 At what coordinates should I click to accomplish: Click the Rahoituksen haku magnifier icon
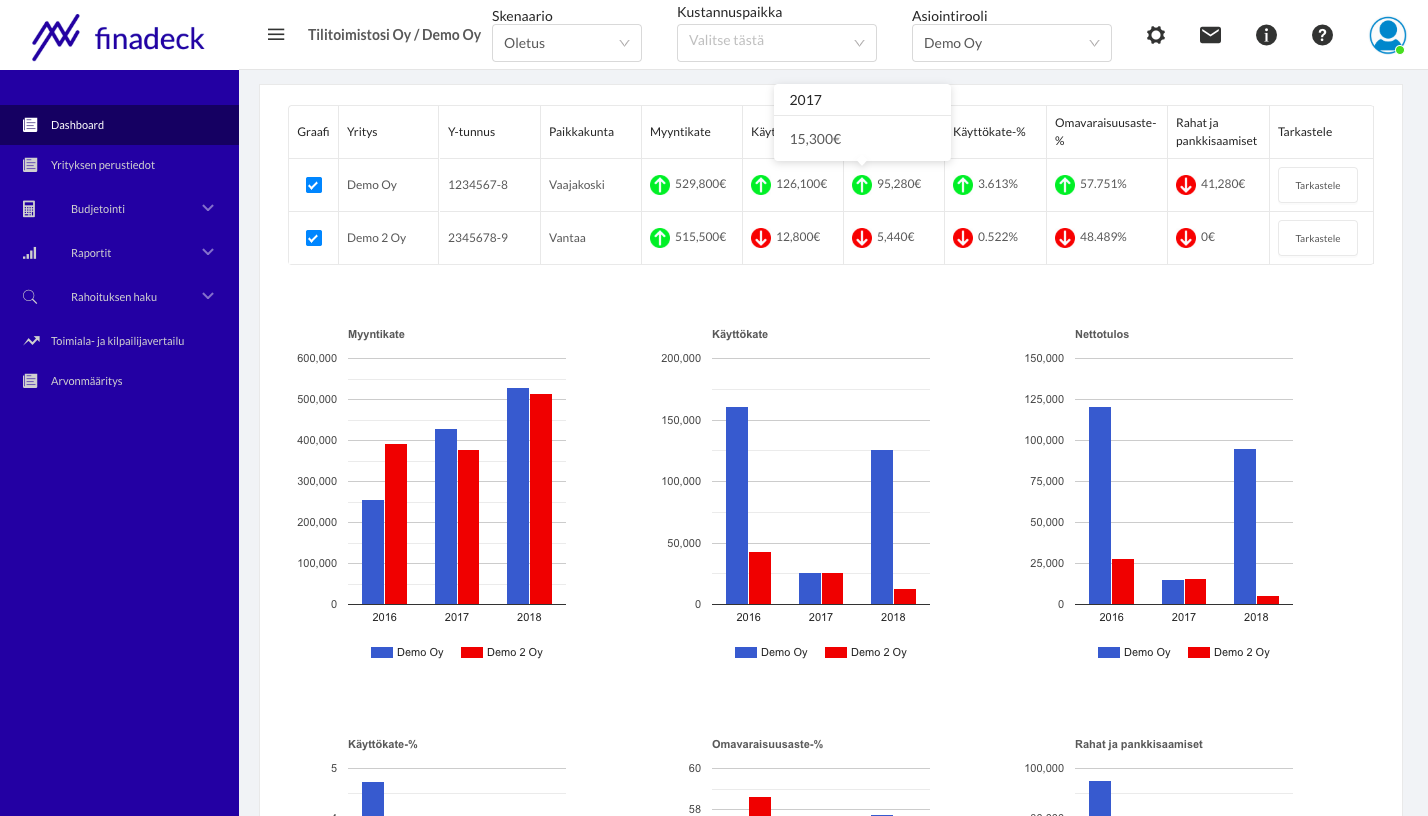[30, 297]
